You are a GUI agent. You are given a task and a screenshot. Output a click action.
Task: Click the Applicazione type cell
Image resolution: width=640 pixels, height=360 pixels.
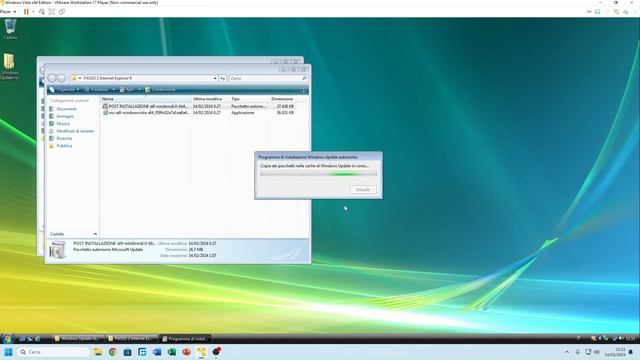pos(242,113)
